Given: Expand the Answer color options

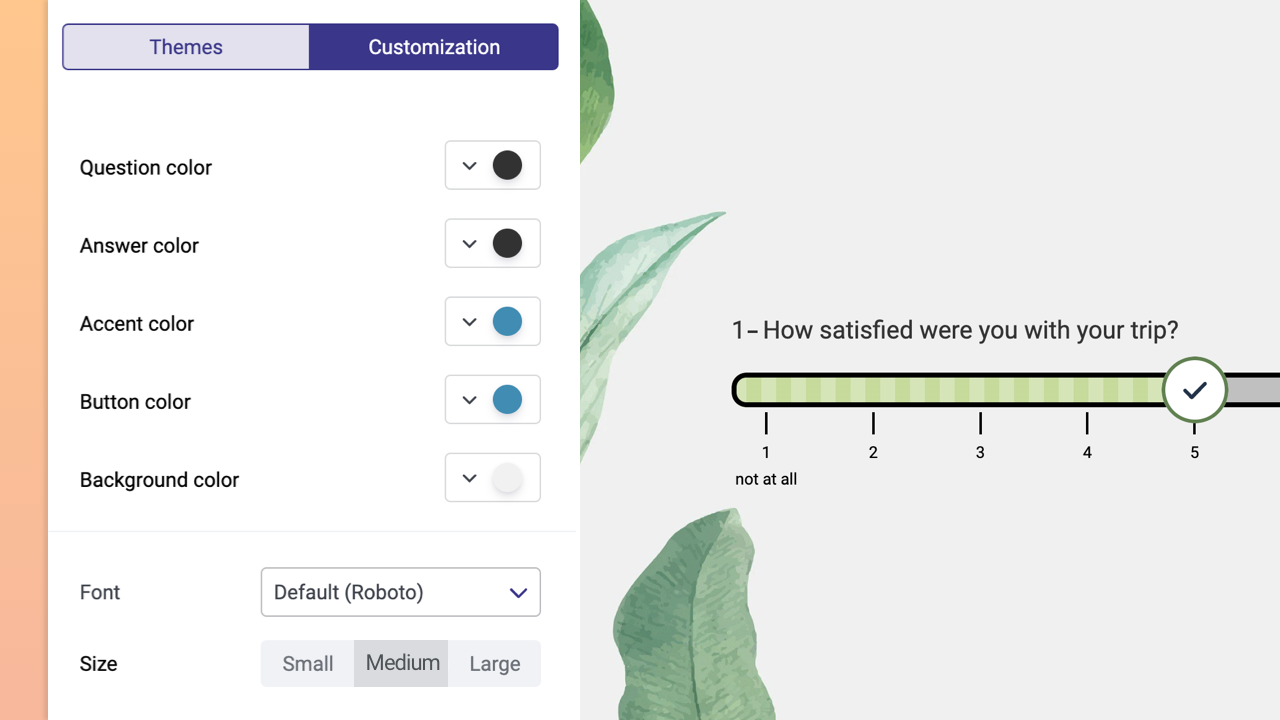Looking at the screenshot, I should 469,243.
